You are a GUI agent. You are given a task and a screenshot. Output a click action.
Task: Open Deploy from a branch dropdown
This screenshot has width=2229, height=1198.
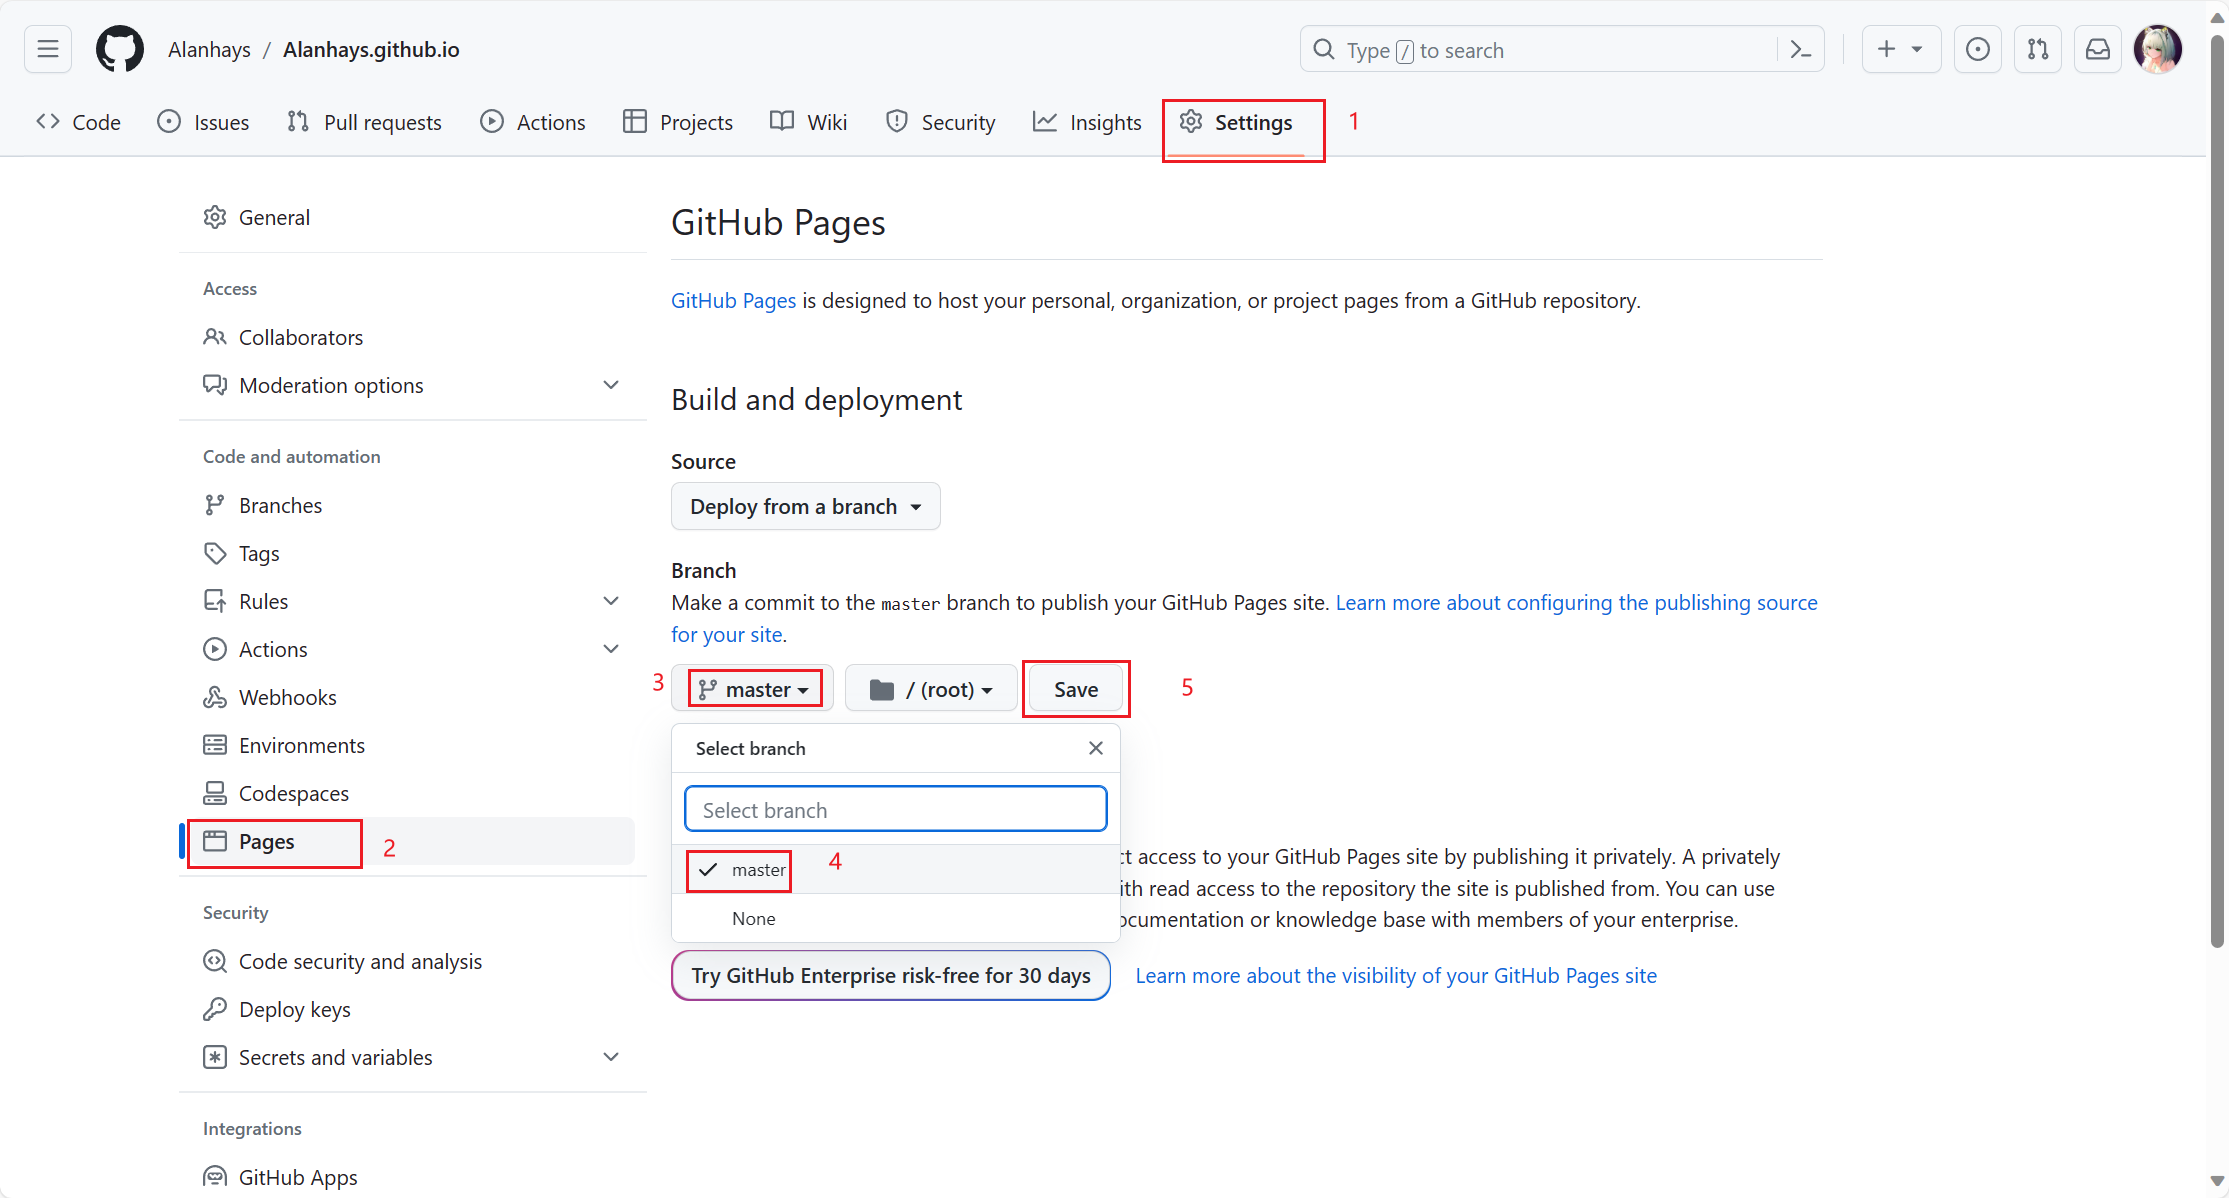(805, 507)
